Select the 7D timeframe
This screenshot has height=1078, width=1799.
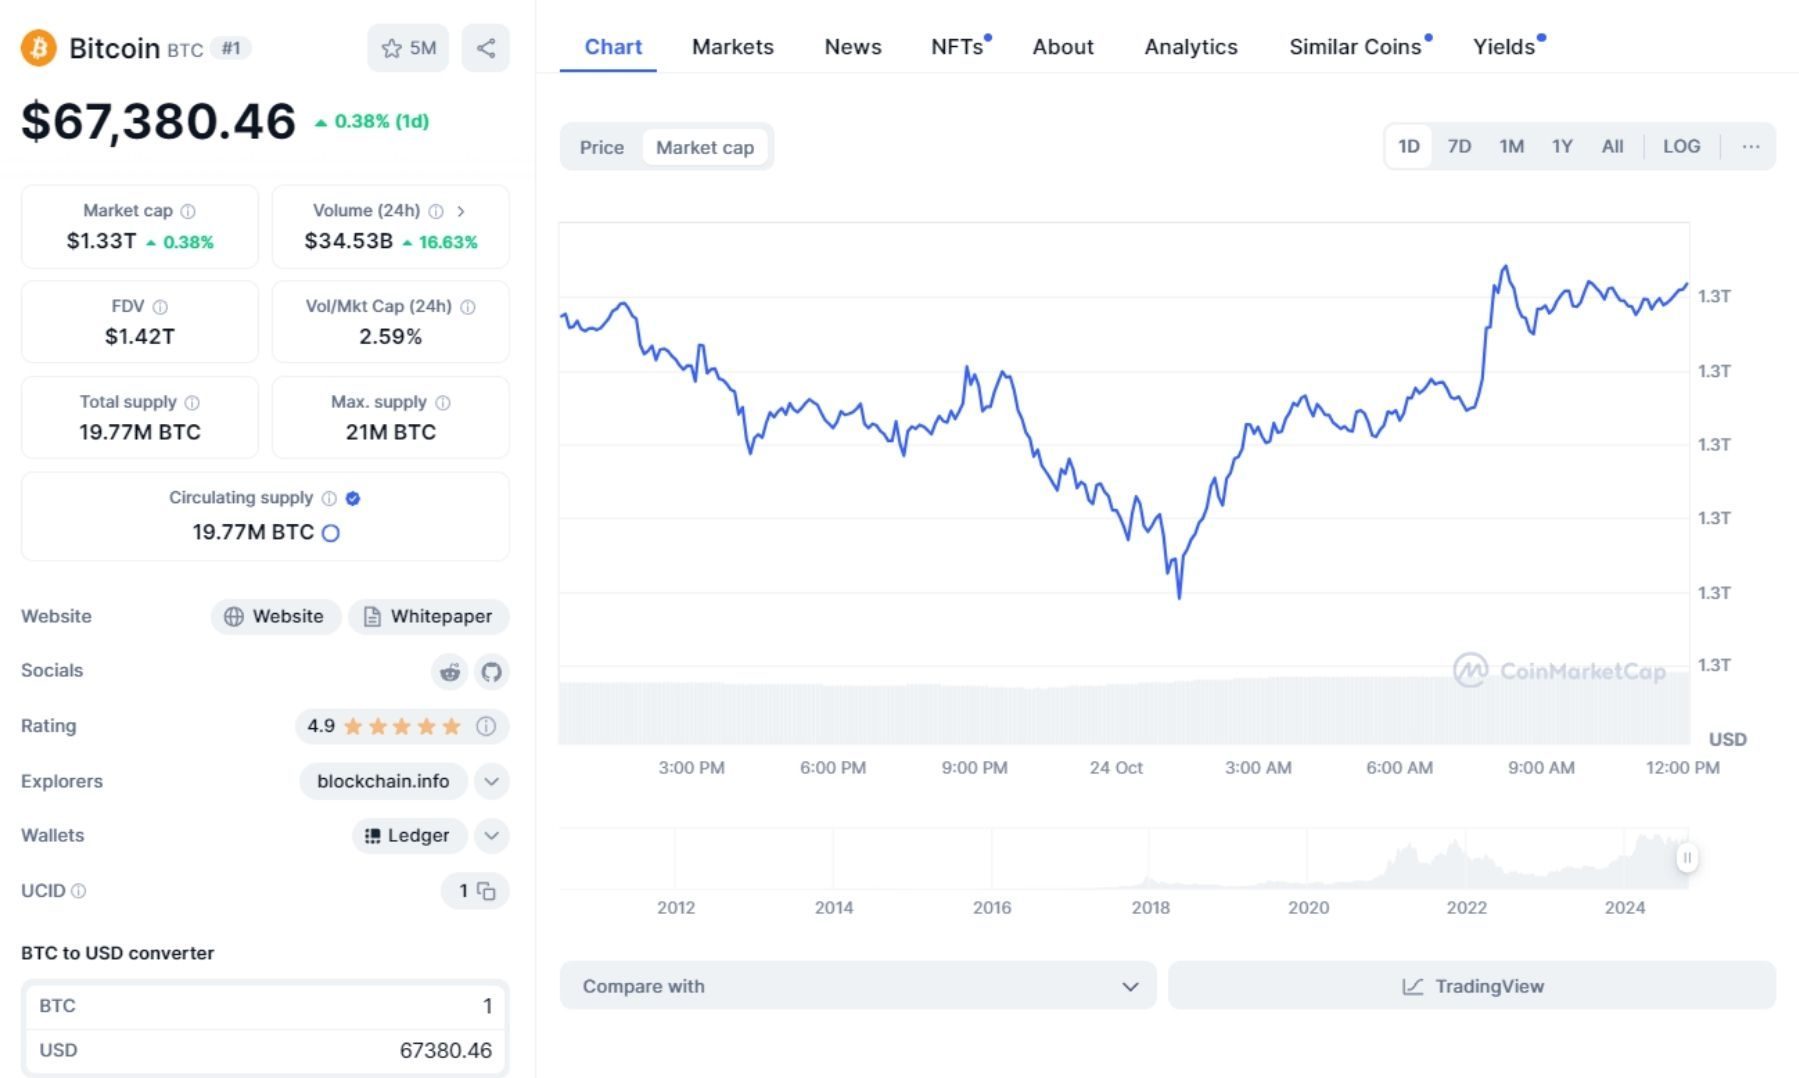click(1459, 146)
